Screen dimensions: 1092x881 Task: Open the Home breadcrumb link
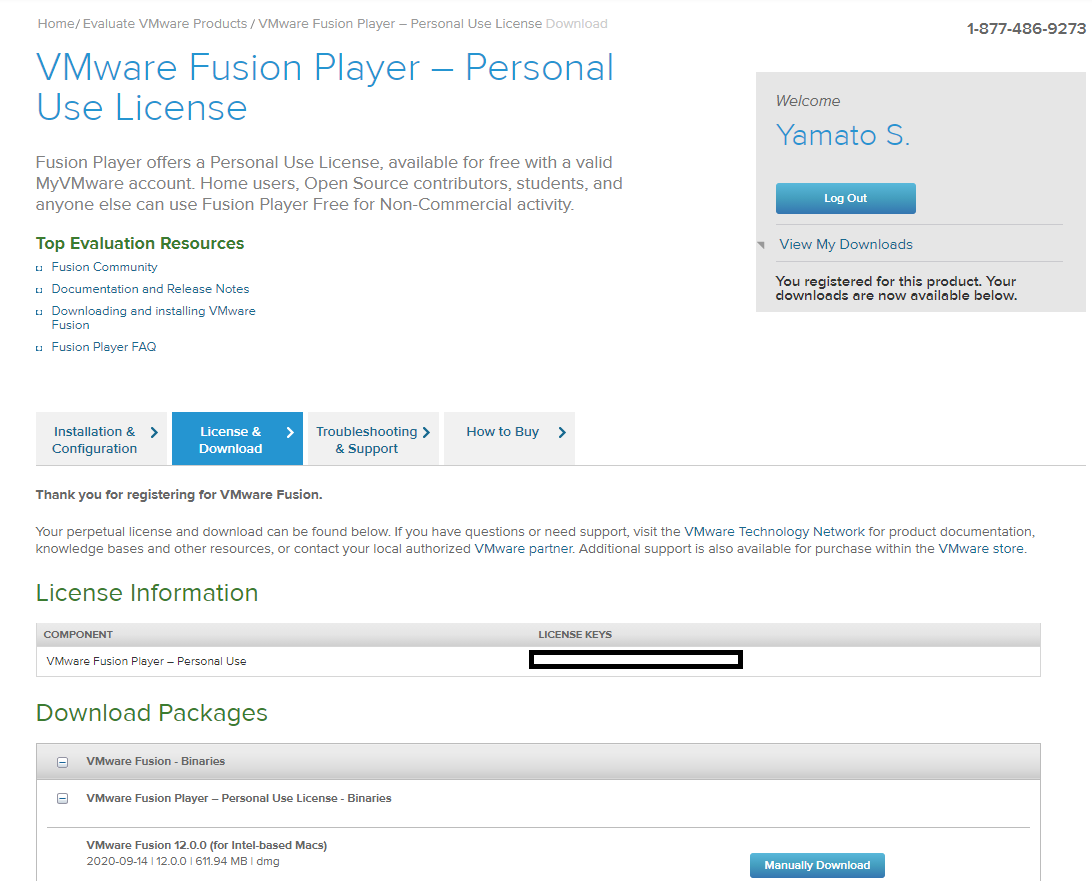tap(56, 24)
